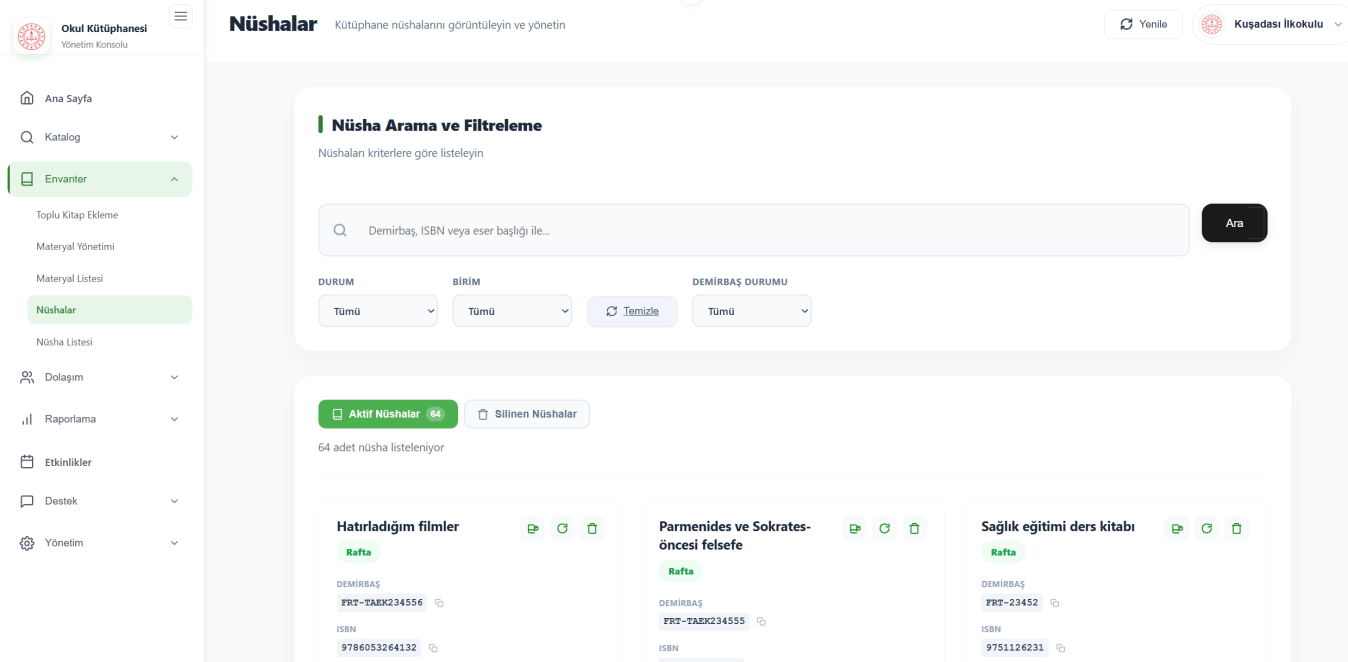Viewport: 1348px width, 662px height.
Task: Click the title Parmenides ve Sokrates-öncesi felsefe
Action: pos(735,536)
